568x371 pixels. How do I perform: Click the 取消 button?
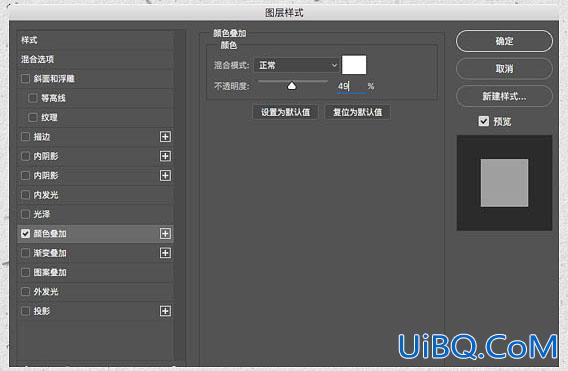click(x=504, y=68)
